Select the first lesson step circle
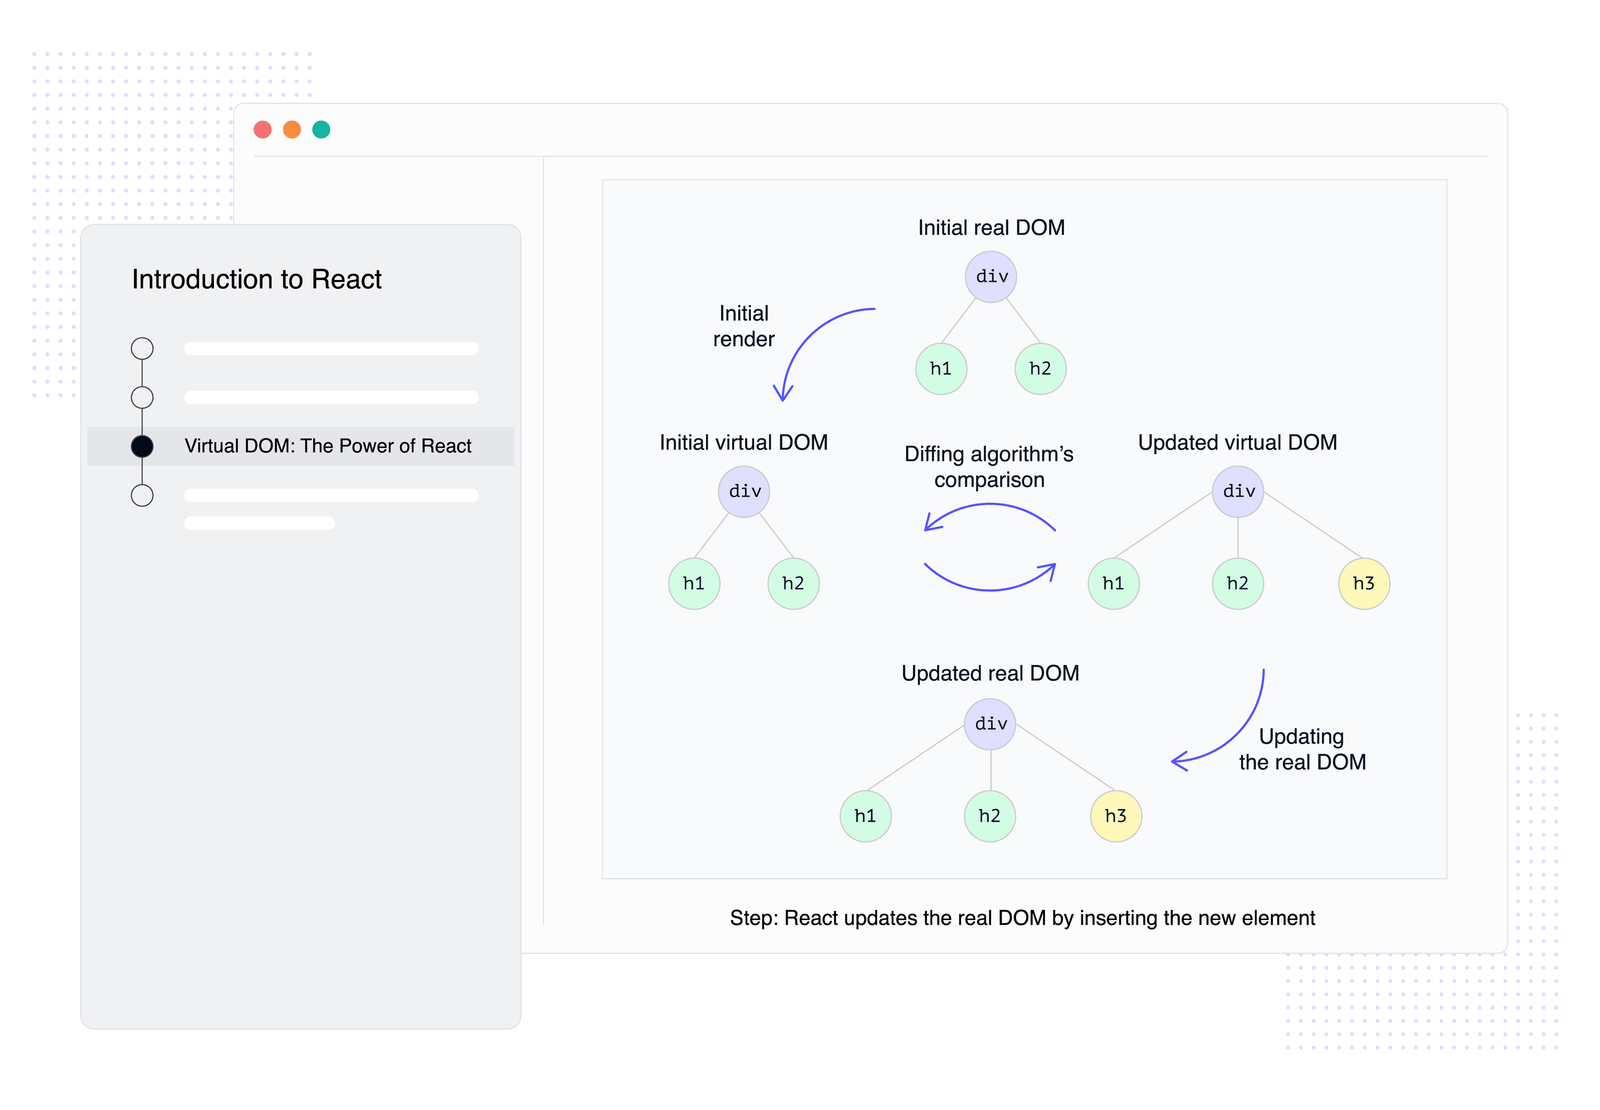This screenshot has height=1110, width=1600. click(x=143, y=349)
